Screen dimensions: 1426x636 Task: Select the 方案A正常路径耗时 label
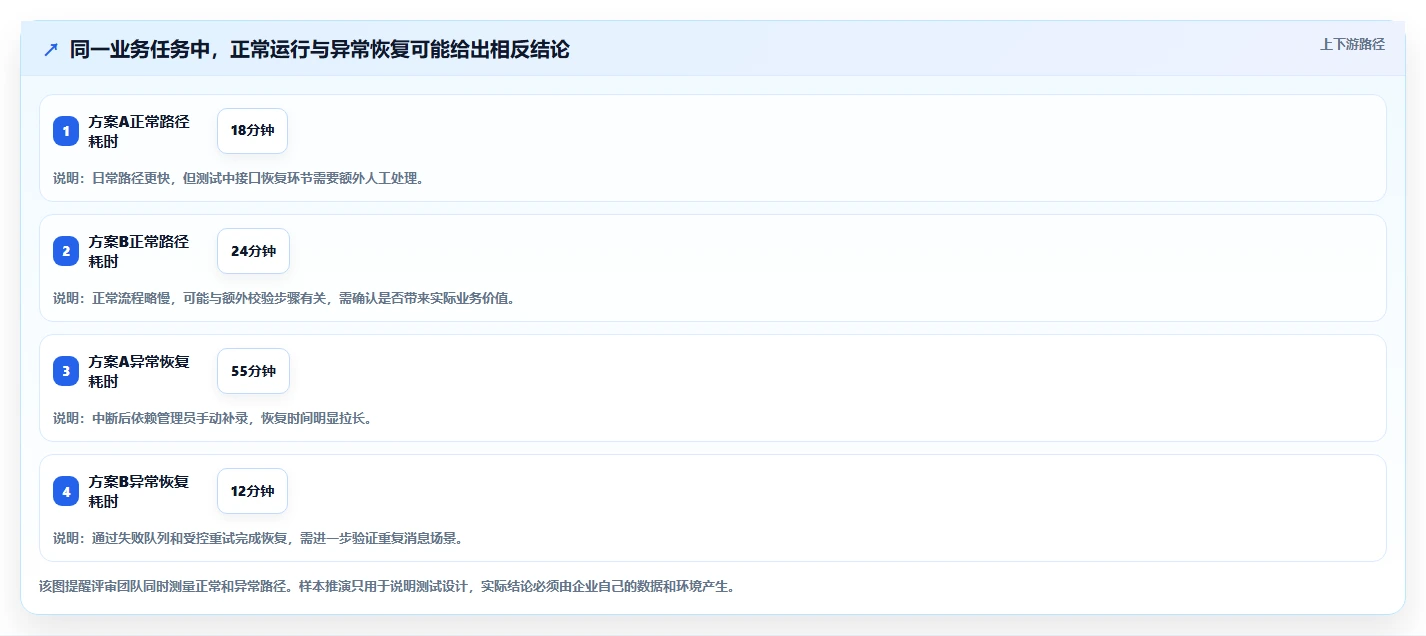click(139, 131)
